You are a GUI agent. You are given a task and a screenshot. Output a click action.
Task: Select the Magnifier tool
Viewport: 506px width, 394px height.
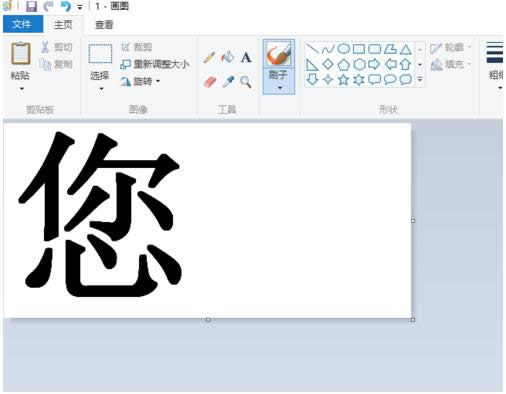click(246, 82)
